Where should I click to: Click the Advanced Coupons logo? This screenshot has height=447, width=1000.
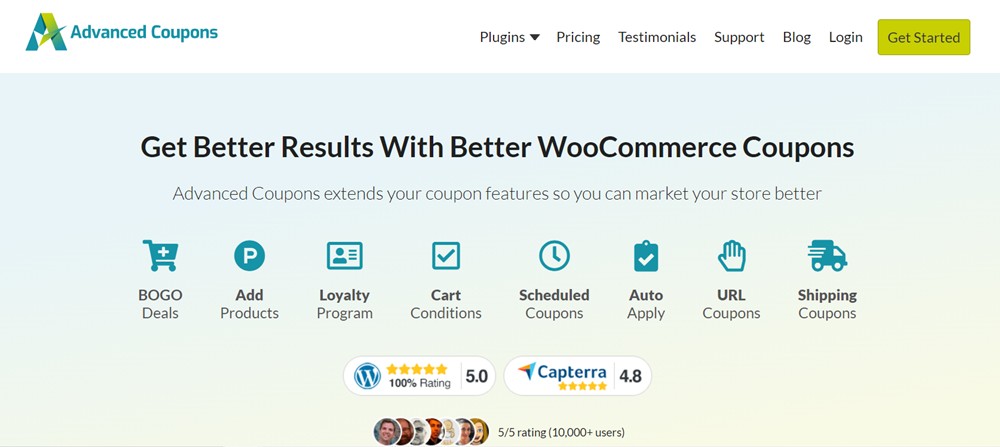tap(122, 33)
